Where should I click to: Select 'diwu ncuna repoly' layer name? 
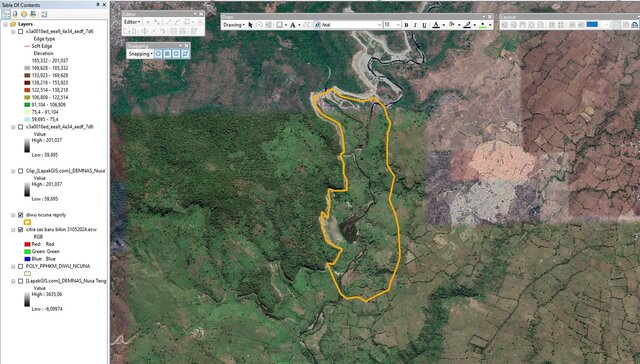pos(46,215)
